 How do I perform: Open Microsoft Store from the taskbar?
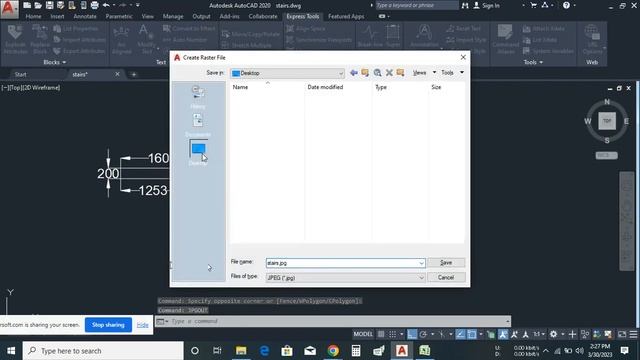[287, 351]
